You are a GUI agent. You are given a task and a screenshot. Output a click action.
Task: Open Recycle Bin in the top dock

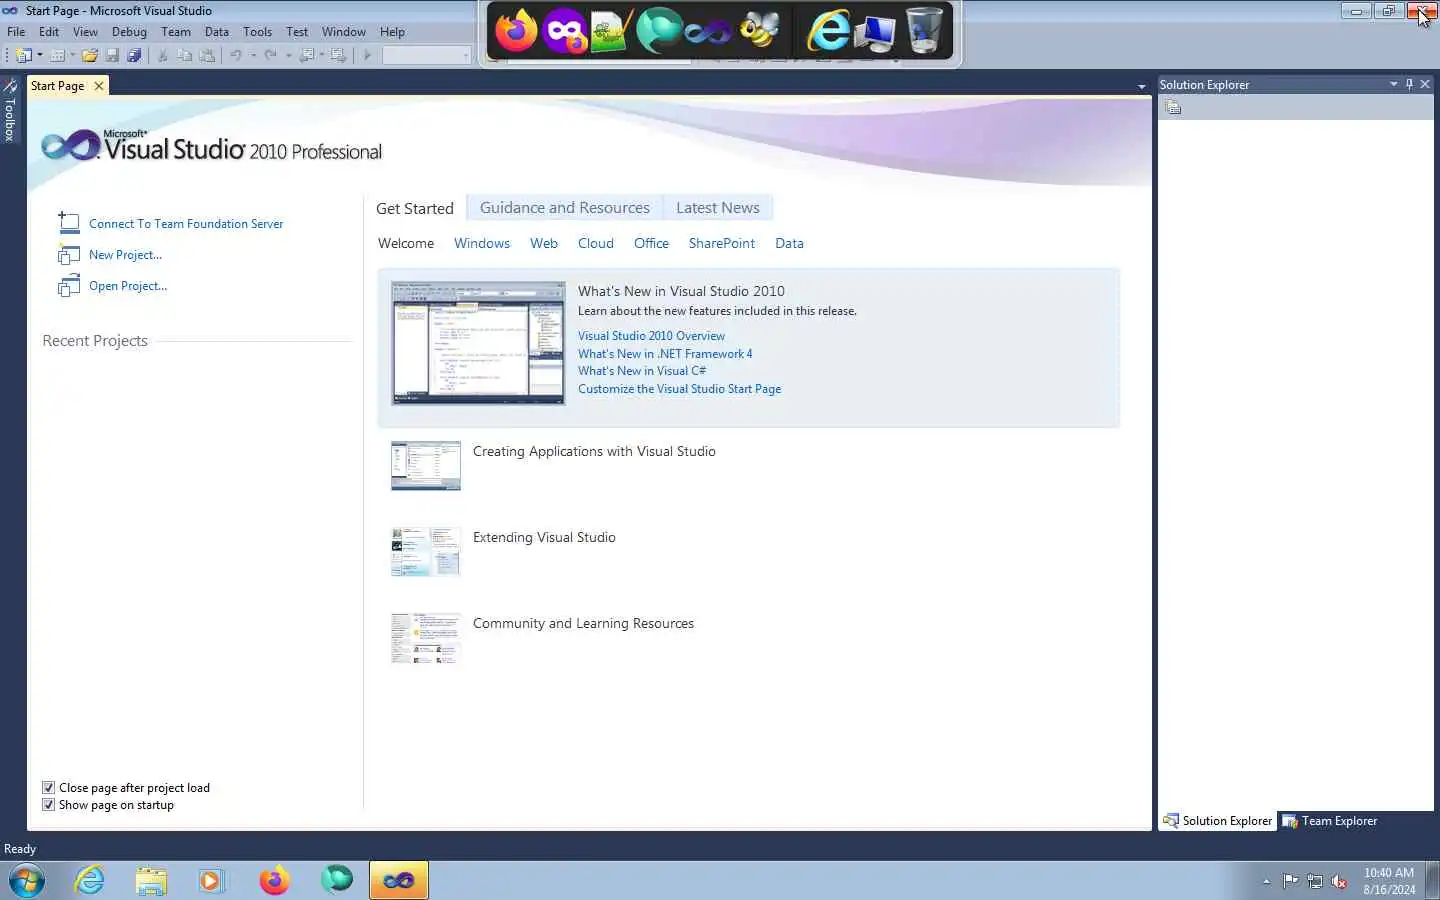[925, 30]
